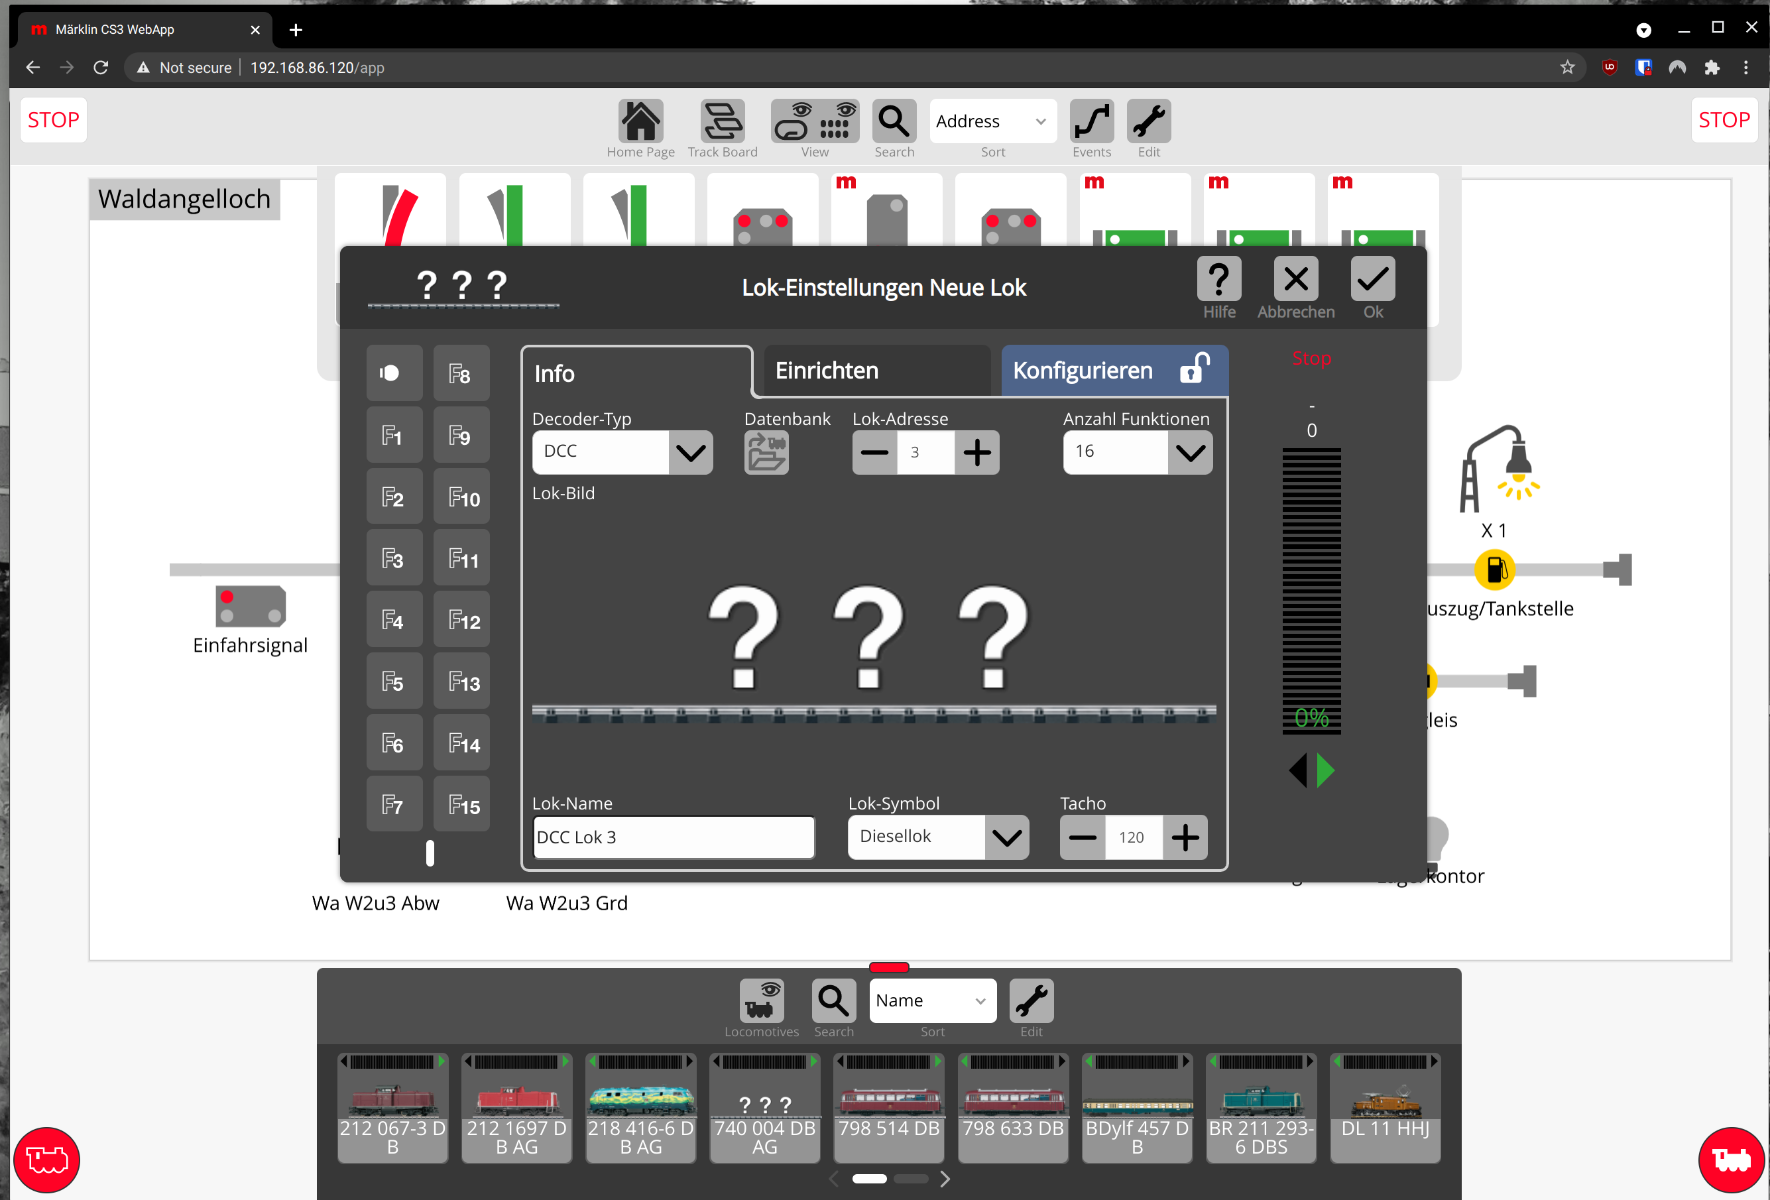Image resolution: width=1770 pixels, height=1200 pixels.
Task: Toggle function F3
Action: pyautogui.click(x=394, y=558)
